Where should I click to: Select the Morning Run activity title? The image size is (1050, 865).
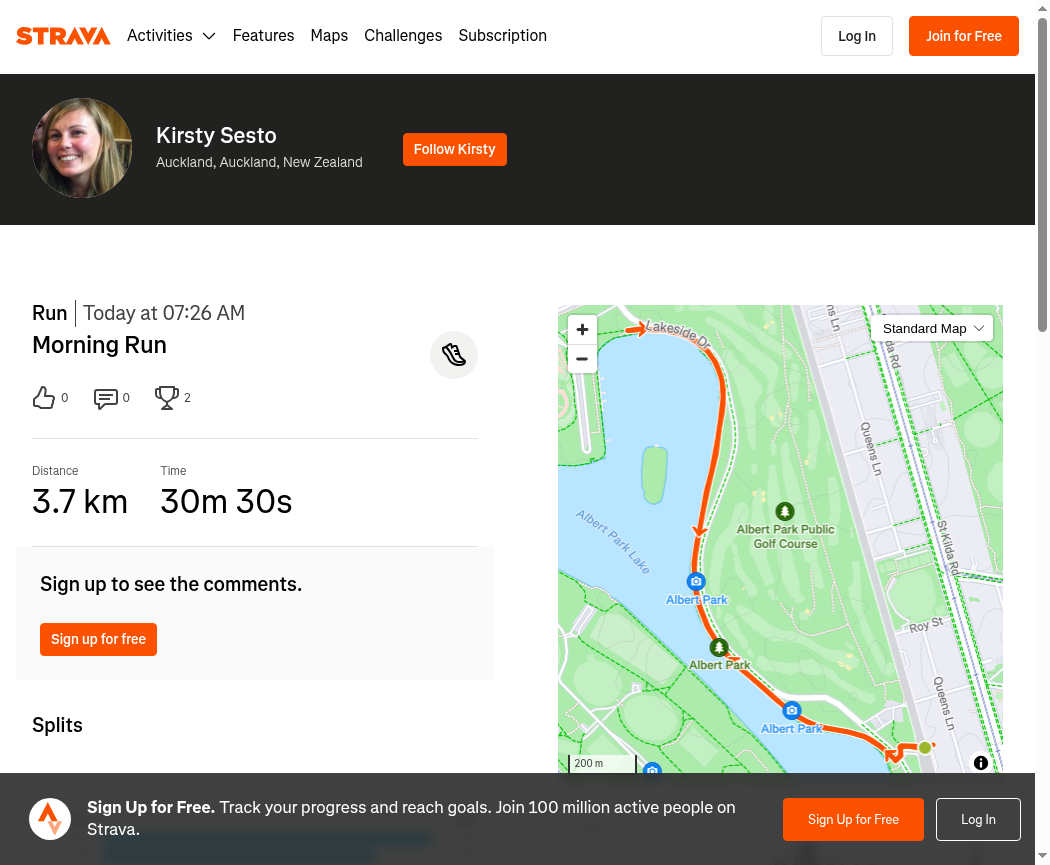point(99,345)
